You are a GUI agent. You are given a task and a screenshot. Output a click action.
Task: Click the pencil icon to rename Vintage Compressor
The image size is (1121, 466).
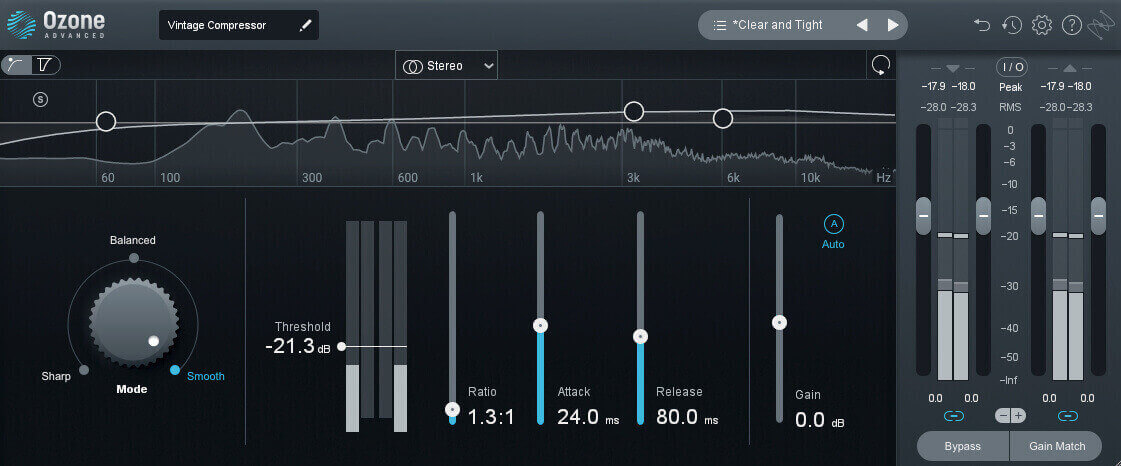point(305,26)
